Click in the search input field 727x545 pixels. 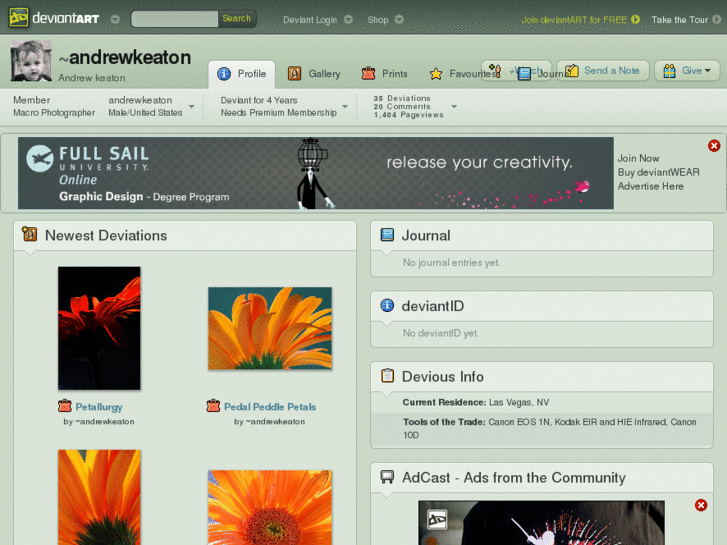tap(174, 19)
